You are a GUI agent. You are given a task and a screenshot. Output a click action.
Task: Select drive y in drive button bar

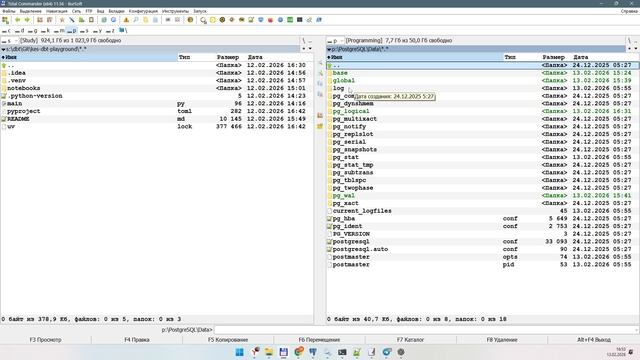pyautogui.click(x=98, y=31)
